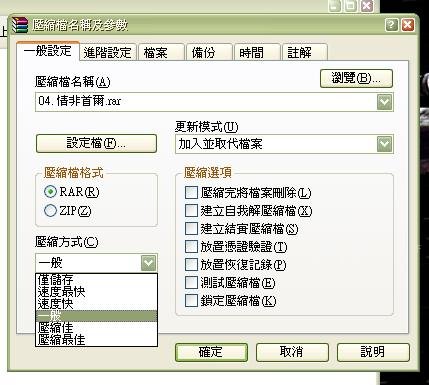Click the 壓縮方式 combo box showing 一般
This screenshot has height=385, width=429.
(x=96, y=263)
